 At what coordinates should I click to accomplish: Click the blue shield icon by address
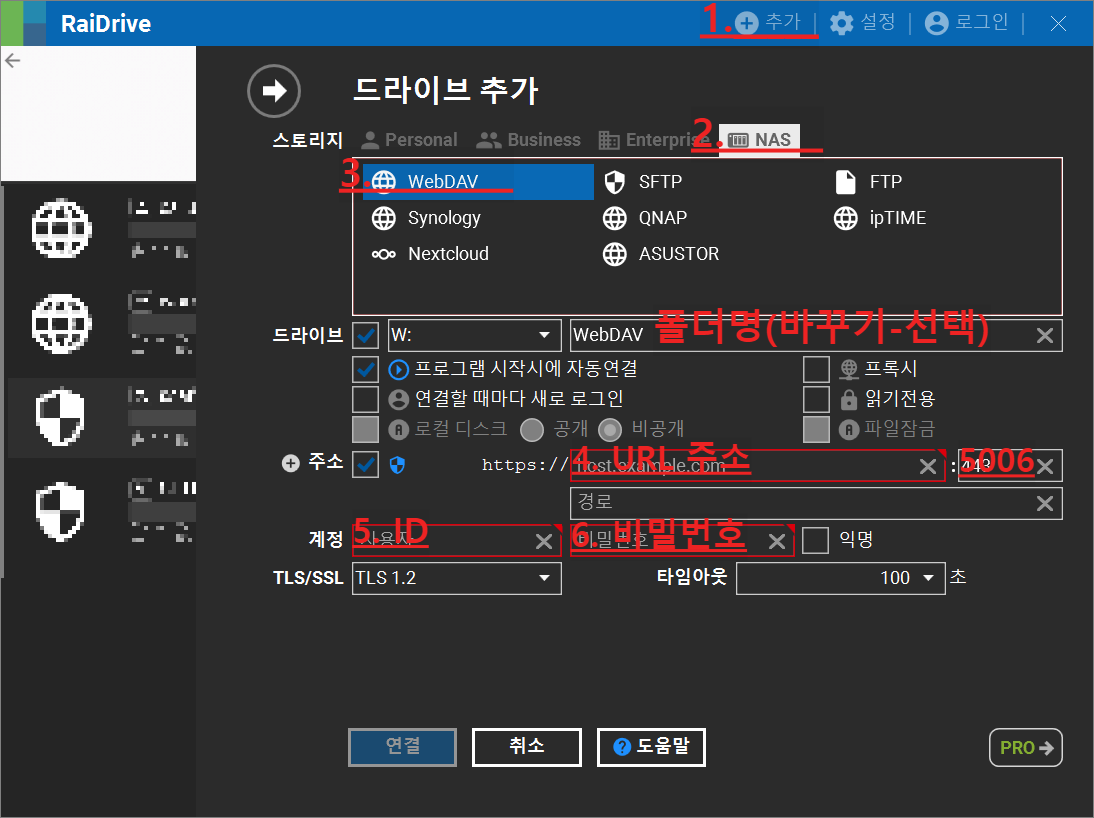point(397,465)
